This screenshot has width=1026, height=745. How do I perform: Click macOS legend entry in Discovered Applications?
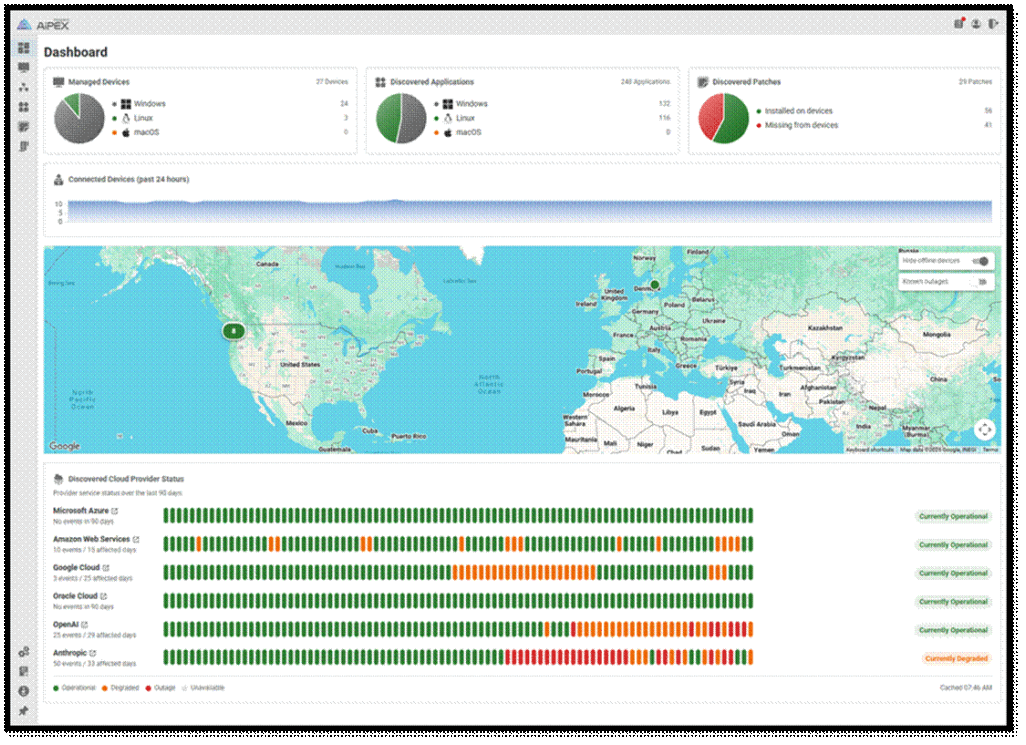click(457, 133)
